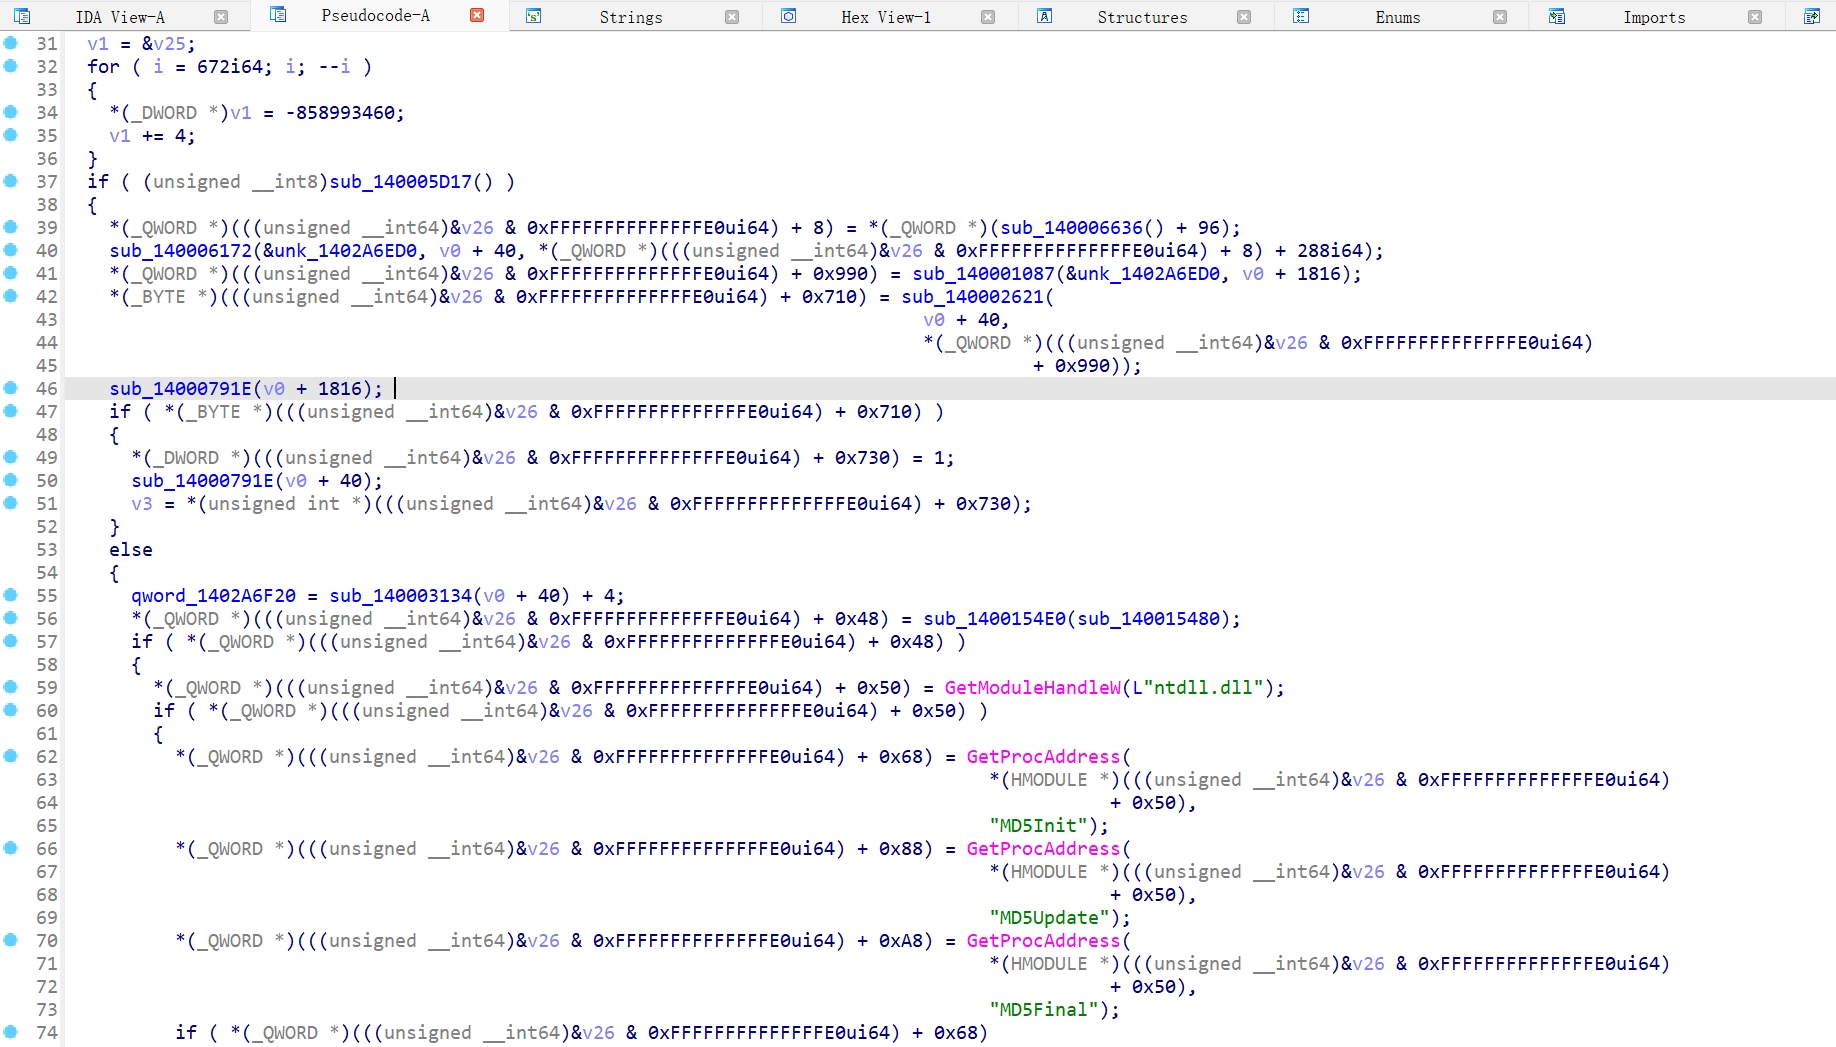Click the "MD5Init" string literal
Image resolution: width=1836 pixels, height=1047 pixels.
click(1036, 825)
